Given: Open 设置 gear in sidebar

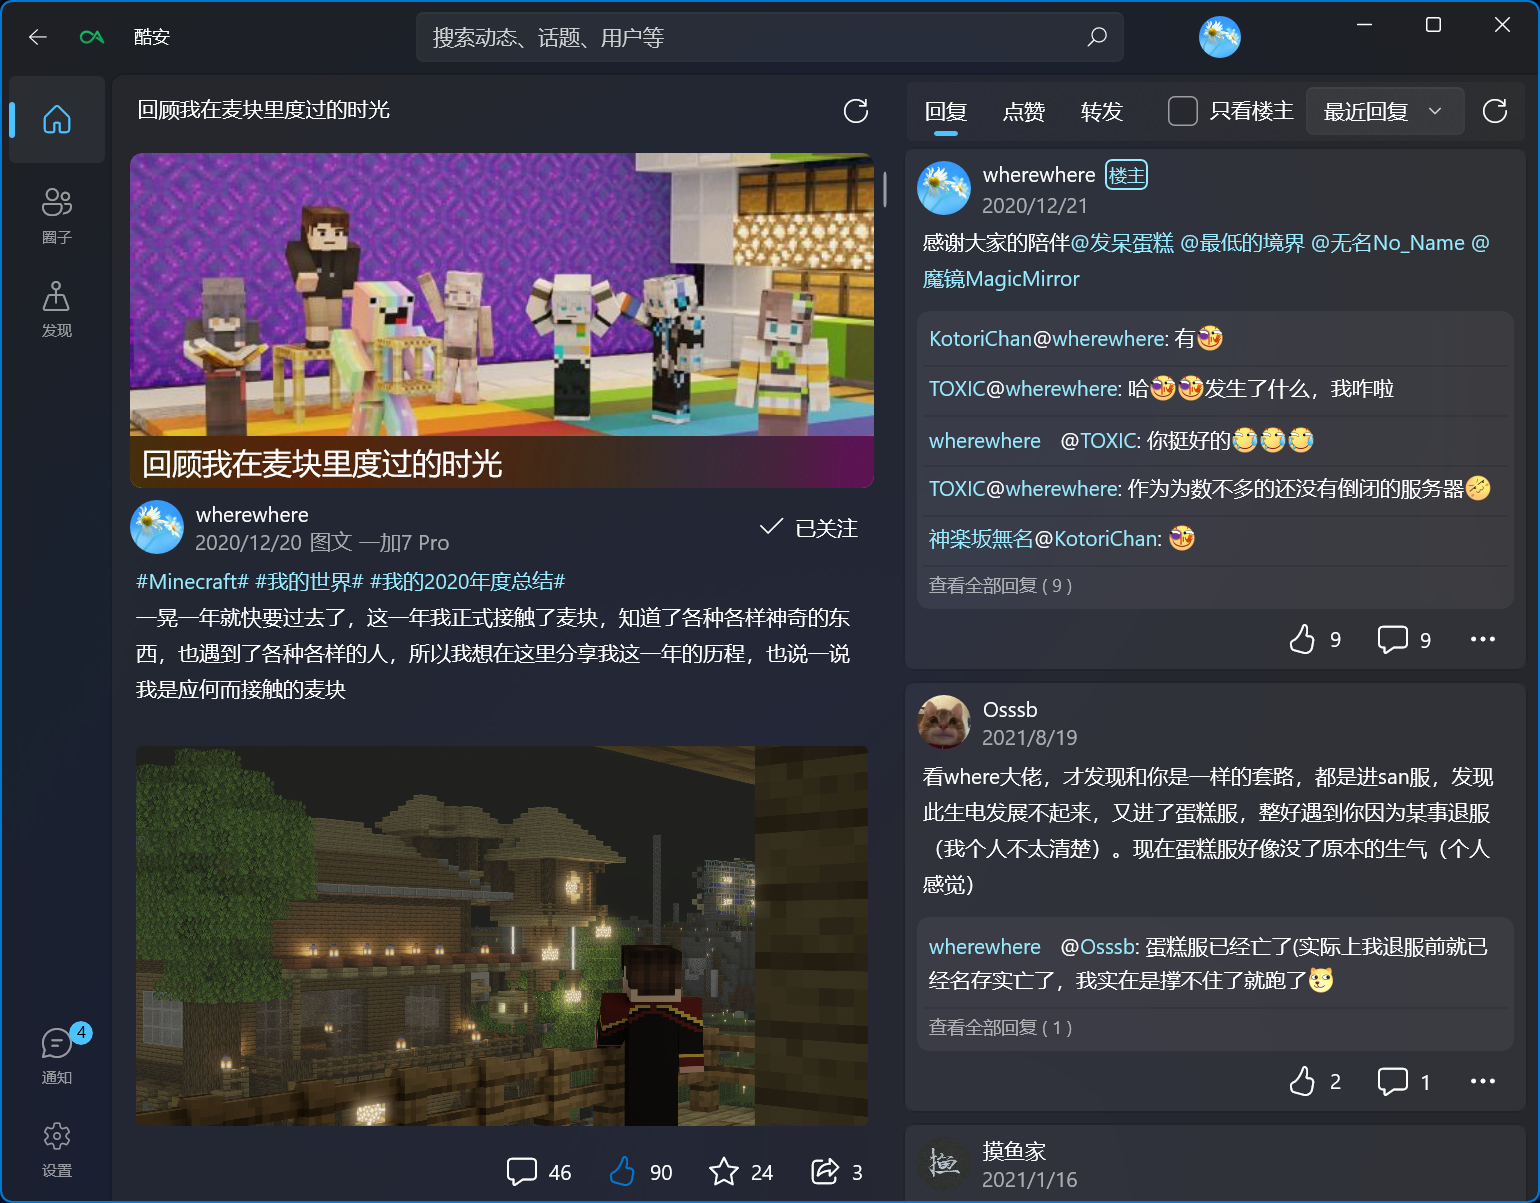Looking at the screenshot, I should pos(57,1149).
